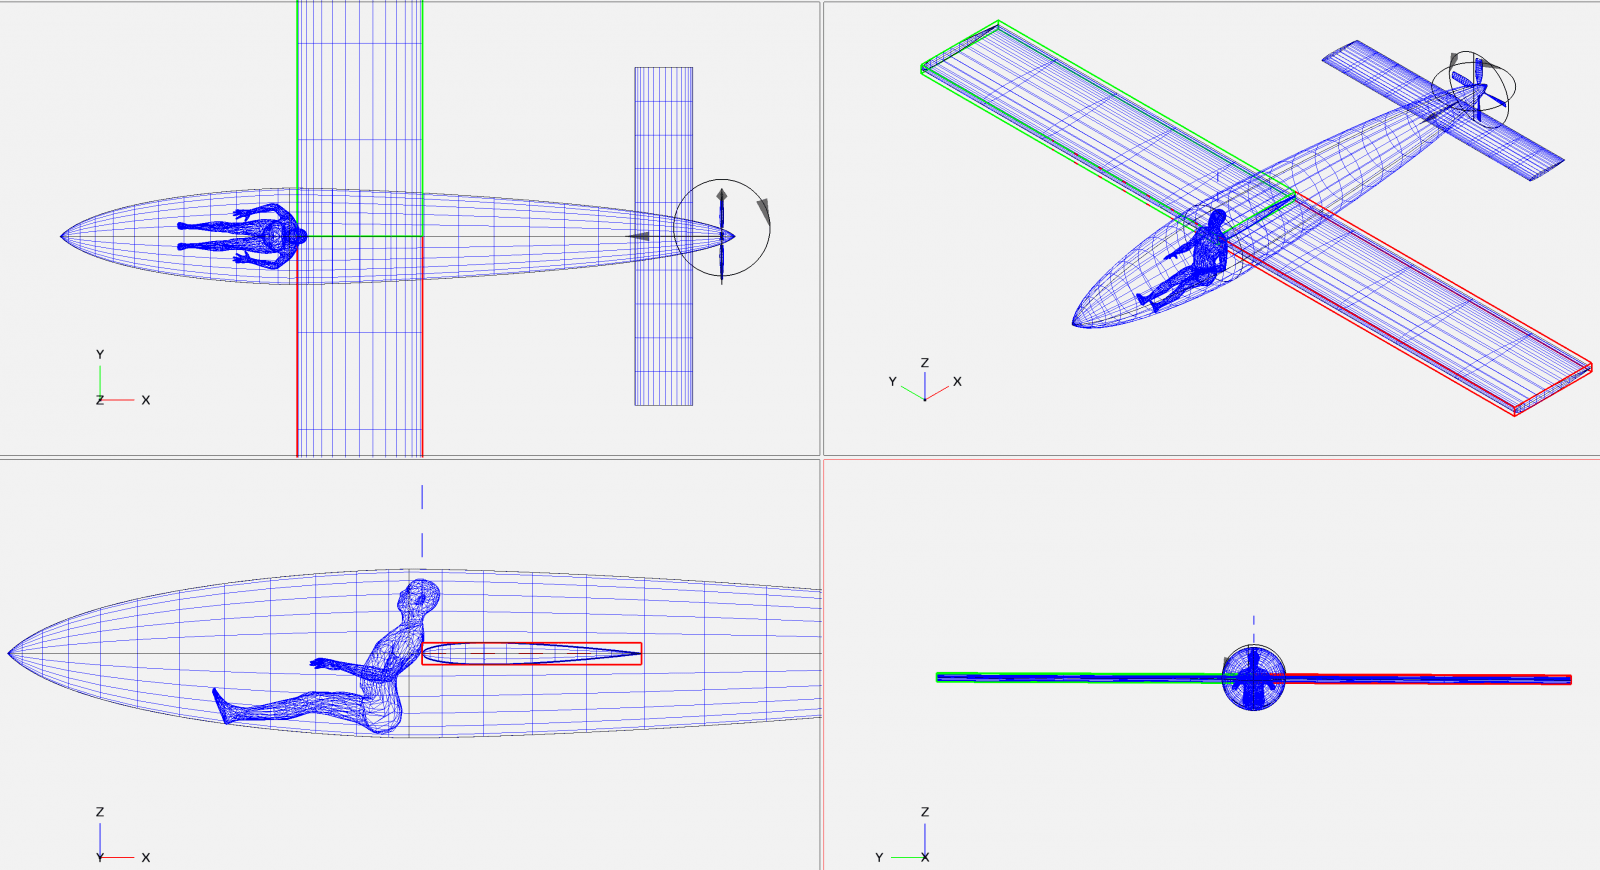Click the red-boxed airfoil section in side view

coord(531,654)
